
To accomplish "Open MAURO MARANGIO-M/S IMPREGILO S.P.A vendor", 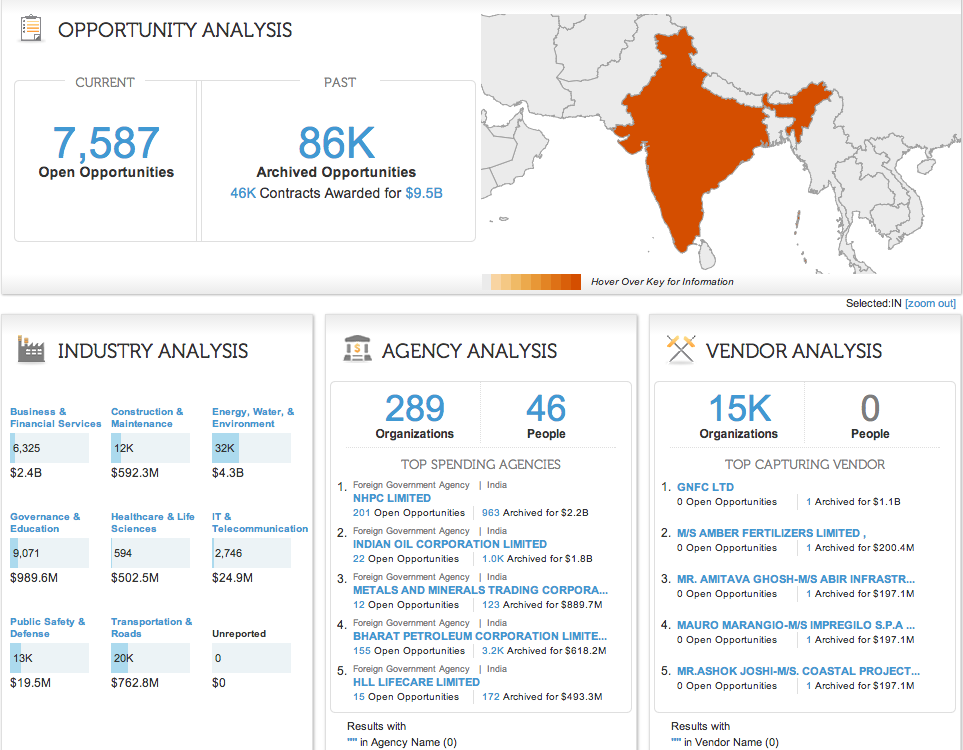I will [796, 625].
